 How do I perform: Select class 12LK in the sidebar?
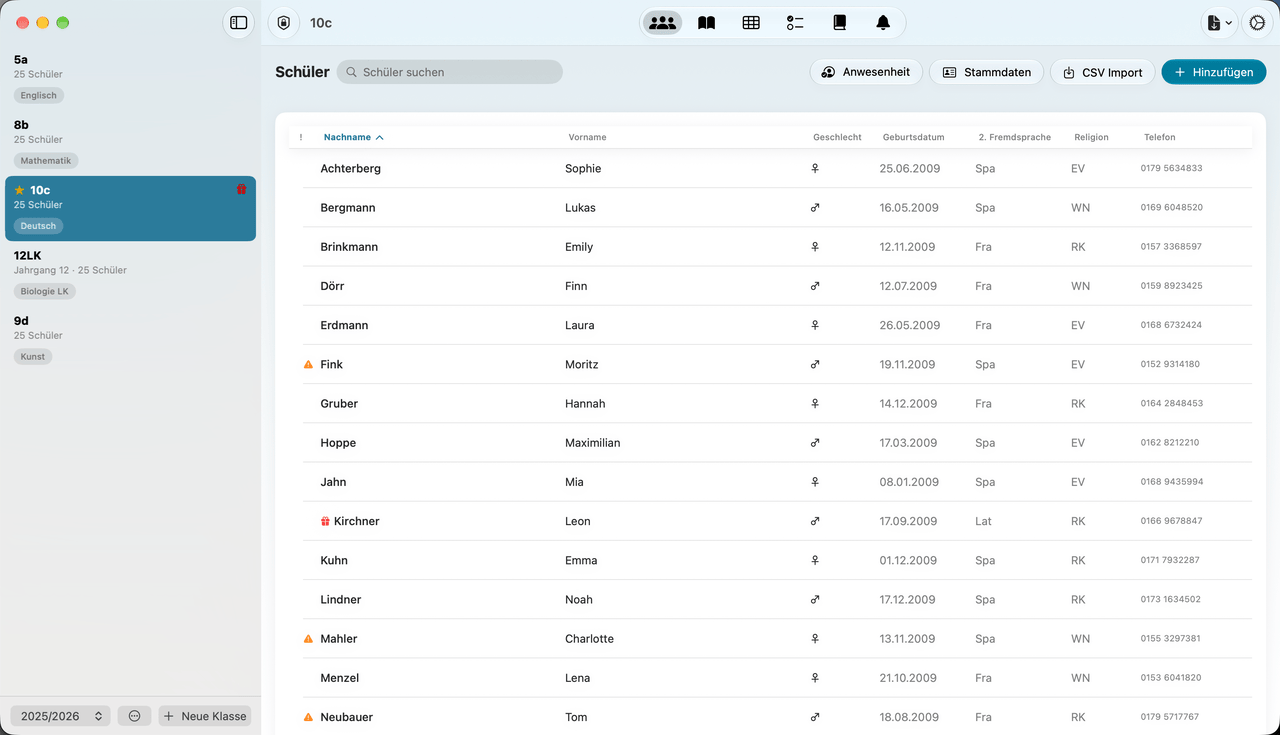[130, 274]
